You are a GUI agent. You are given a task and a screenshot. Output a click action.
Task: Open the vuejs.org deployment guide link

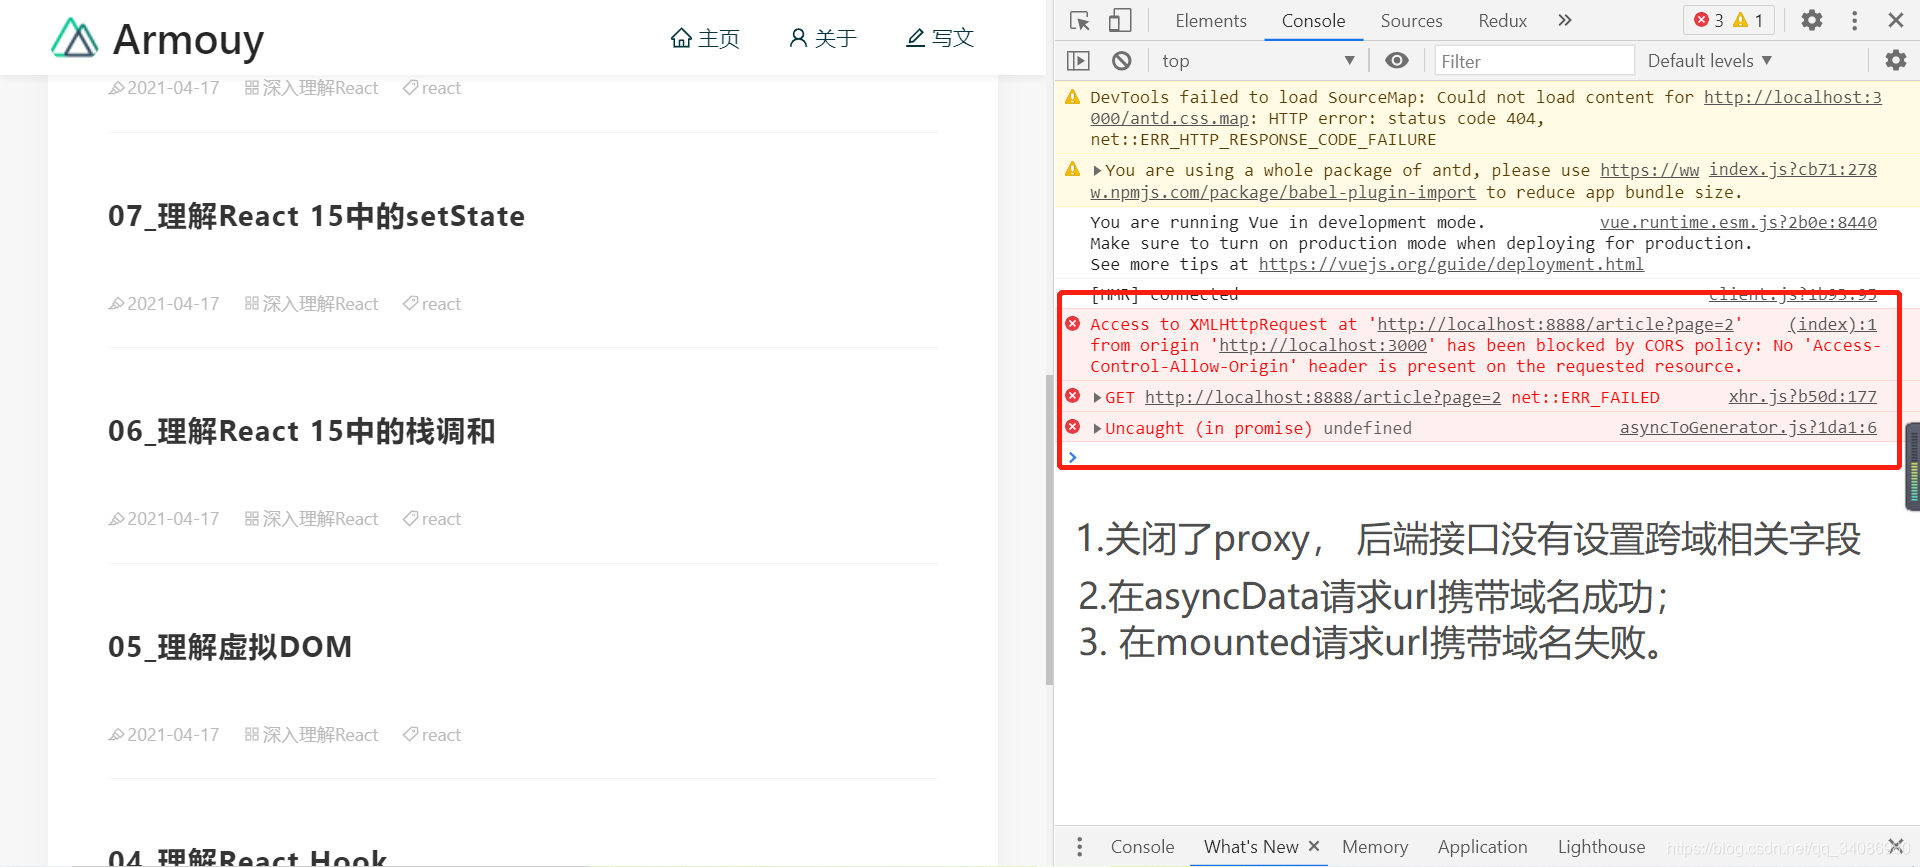pos(1451,264)
